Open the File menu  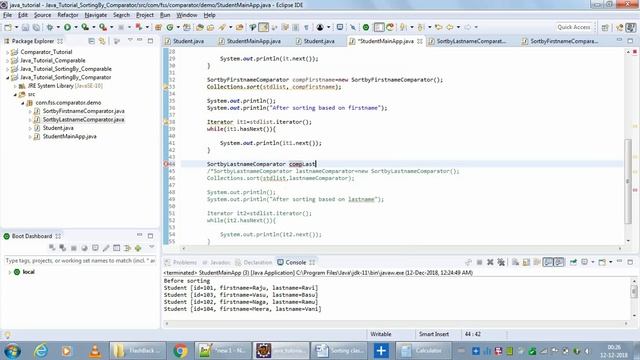tap(7, 15)
